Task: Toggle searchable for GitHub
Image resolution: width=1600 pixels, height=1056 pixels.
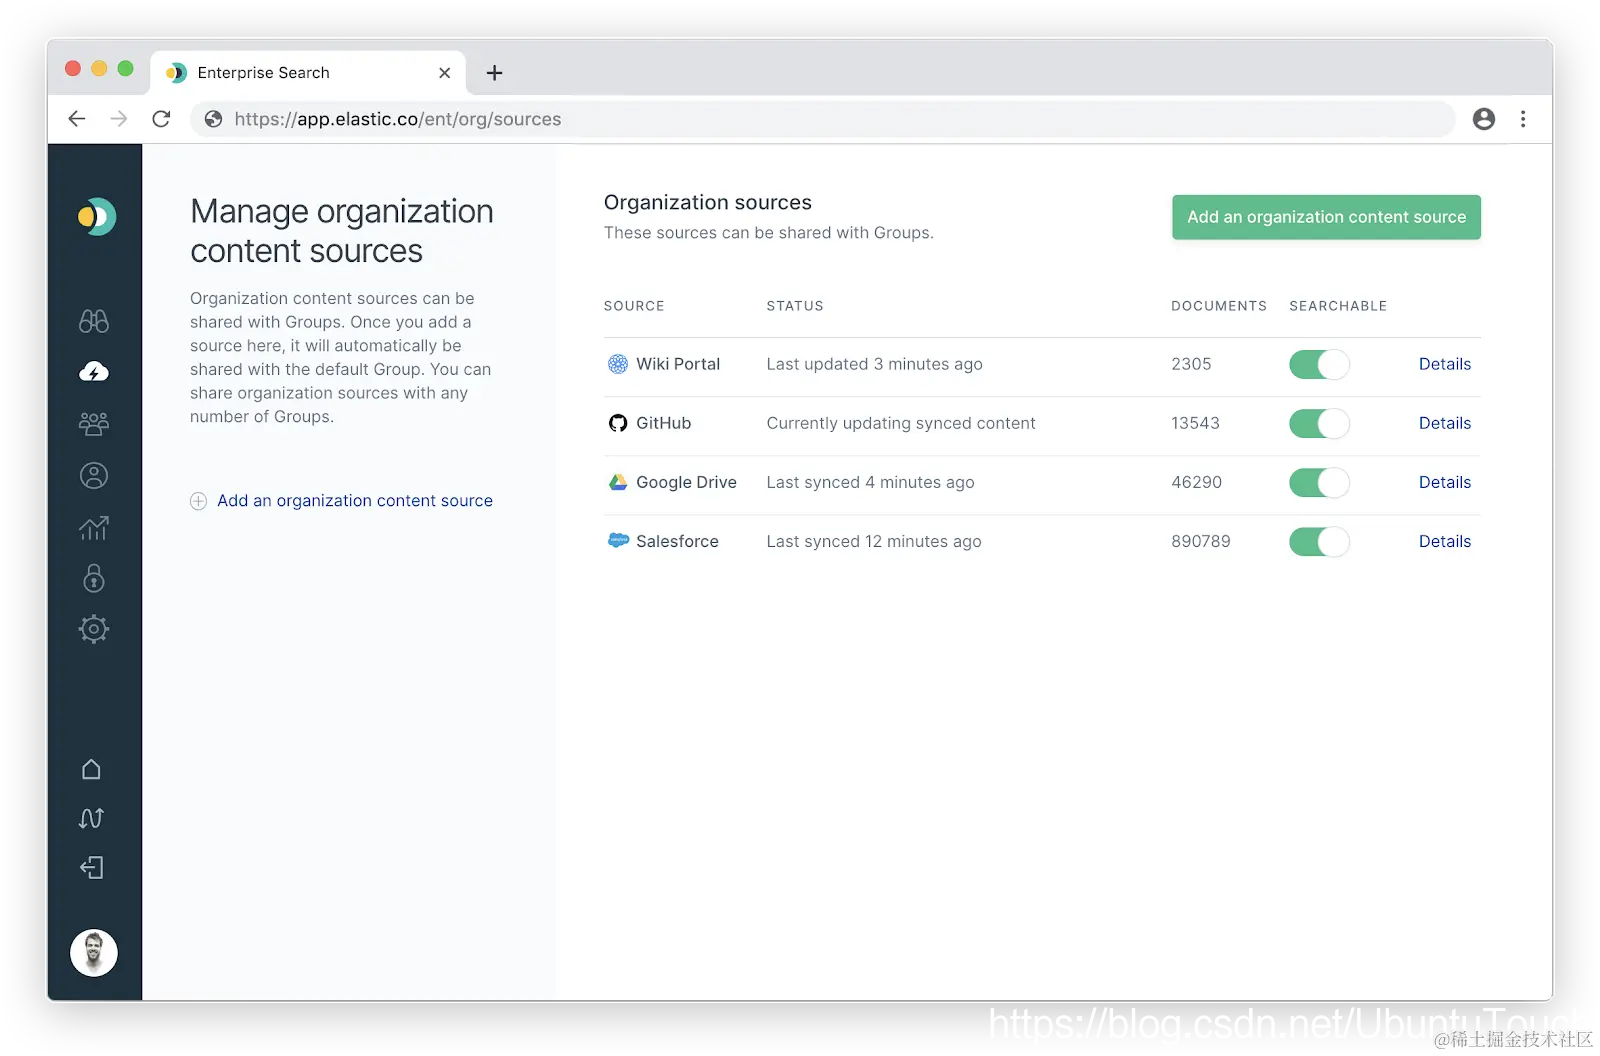Action: 1319,423
